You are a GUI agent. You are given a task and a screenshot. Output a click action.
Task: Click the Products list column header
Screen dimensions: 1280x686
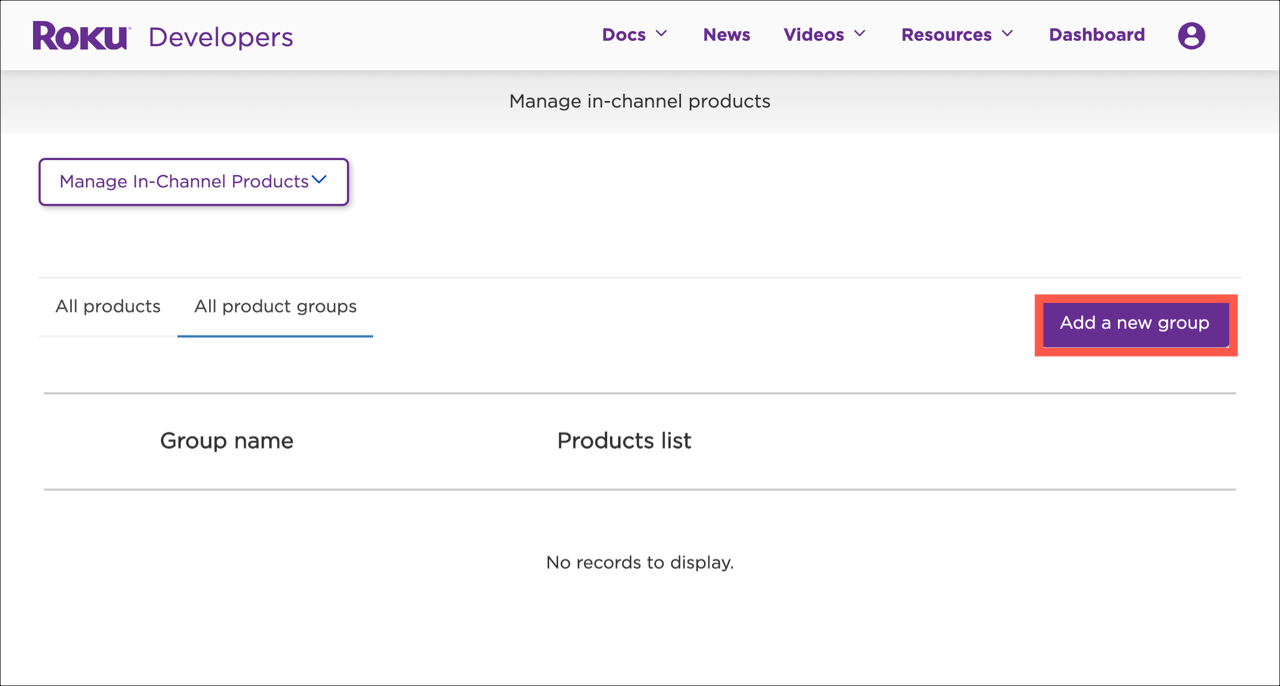click(x=624, y=440)
